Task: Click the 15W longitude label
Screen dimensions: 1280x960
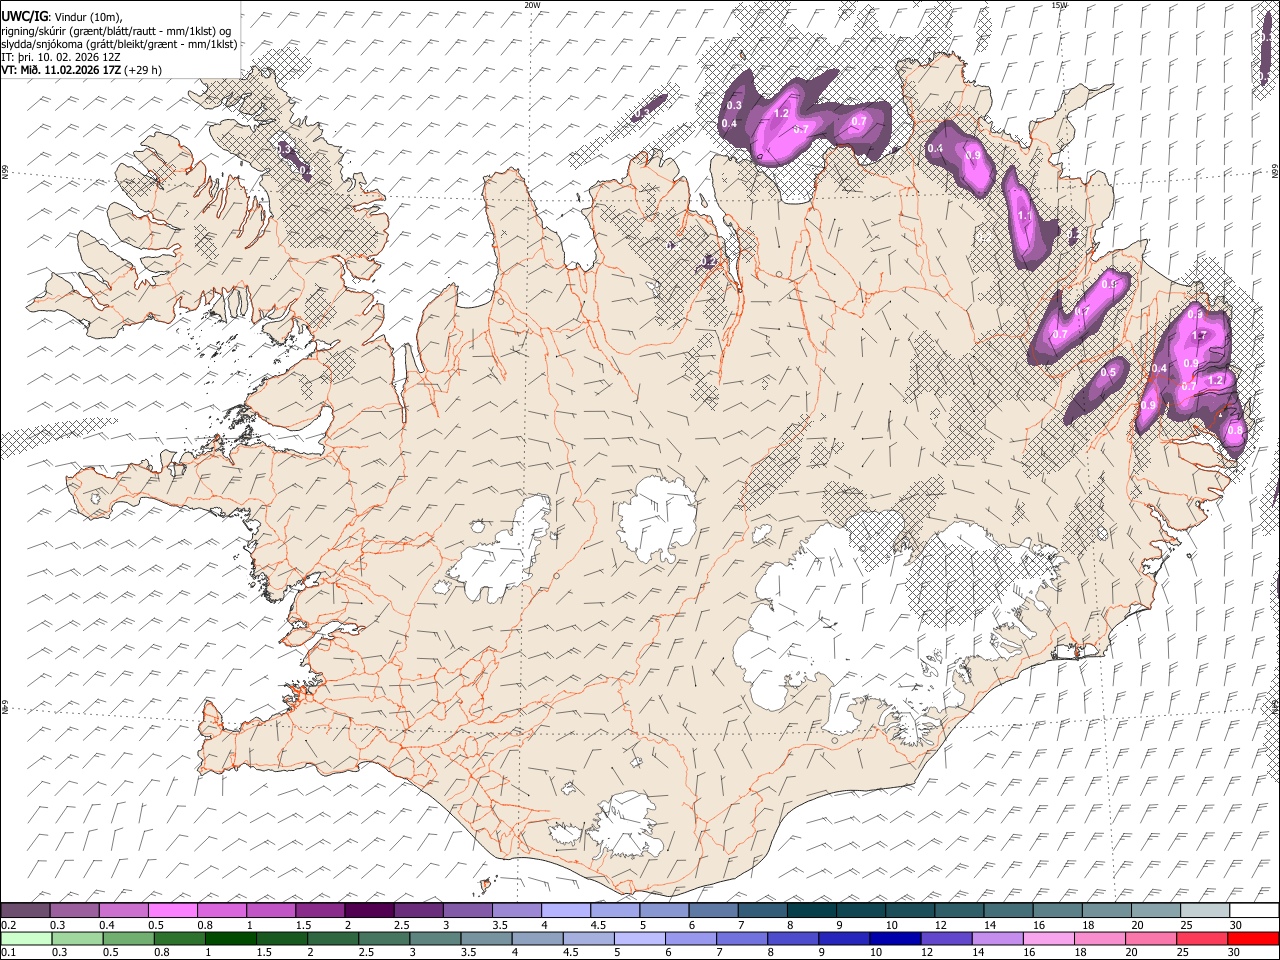Action: tap(1059, 5)
